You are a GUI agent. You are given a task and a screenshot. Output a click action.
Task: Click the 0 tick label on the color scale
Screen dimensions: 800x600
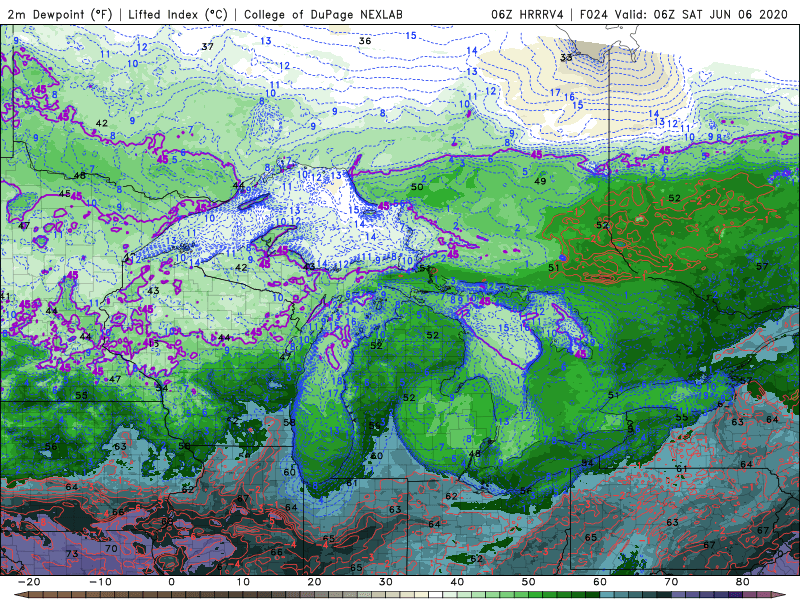(171, 582)
